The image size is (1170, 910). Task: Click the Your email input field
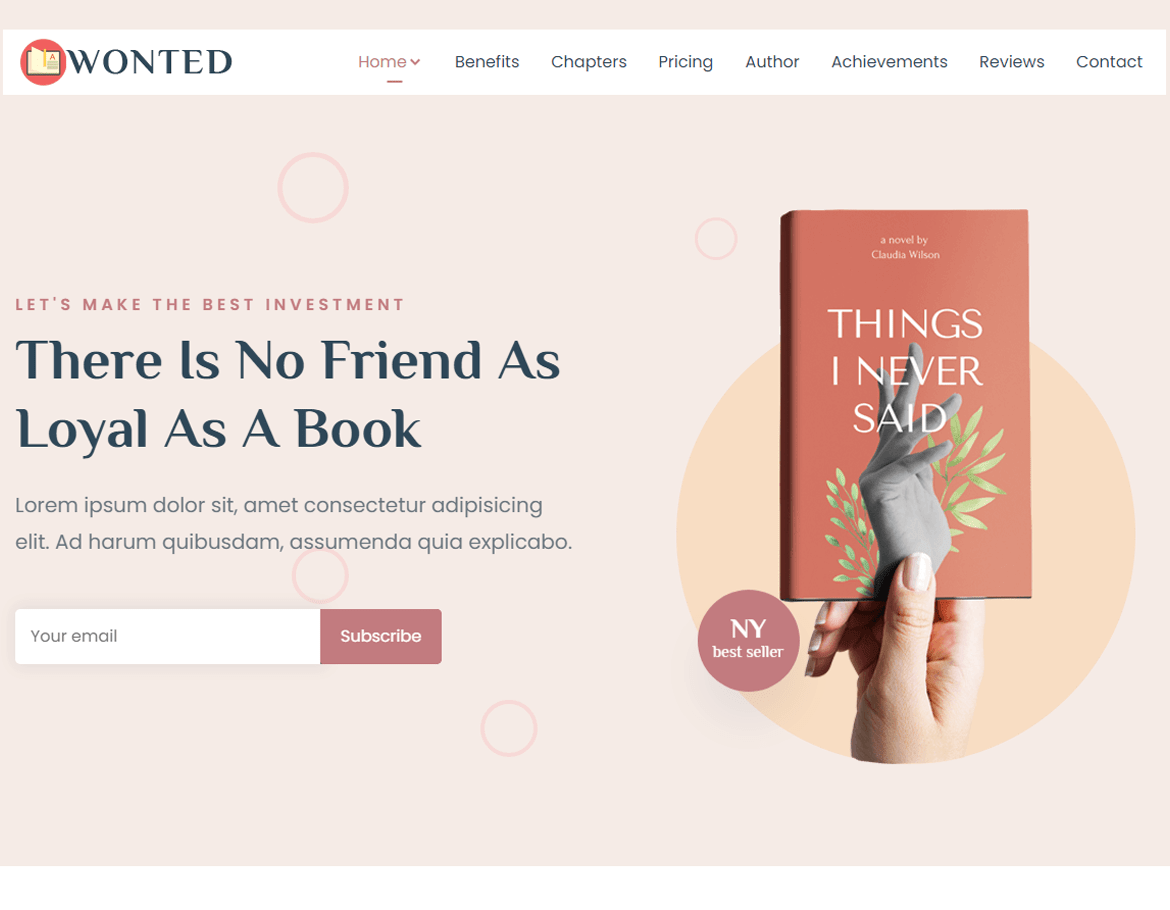[x=168, y=636]
